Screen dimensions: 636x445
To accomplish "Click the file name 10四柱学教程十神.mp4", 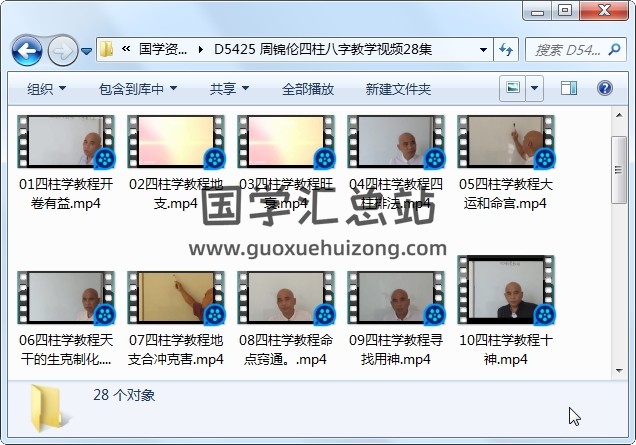I will pyautogui.click(x=506, y=350).
